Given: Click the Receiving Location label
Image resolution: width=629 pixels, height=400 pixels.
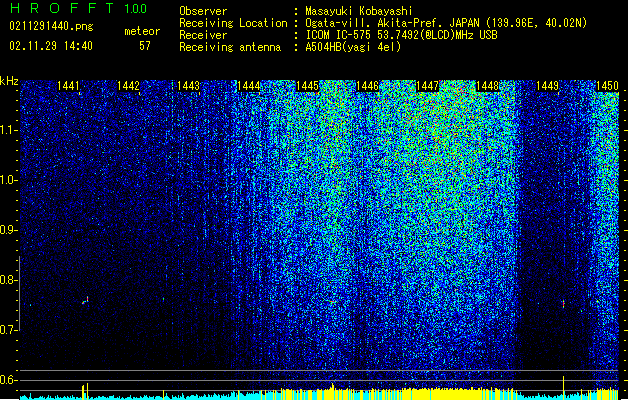Looking at the screenshot, I should (233, 23).
